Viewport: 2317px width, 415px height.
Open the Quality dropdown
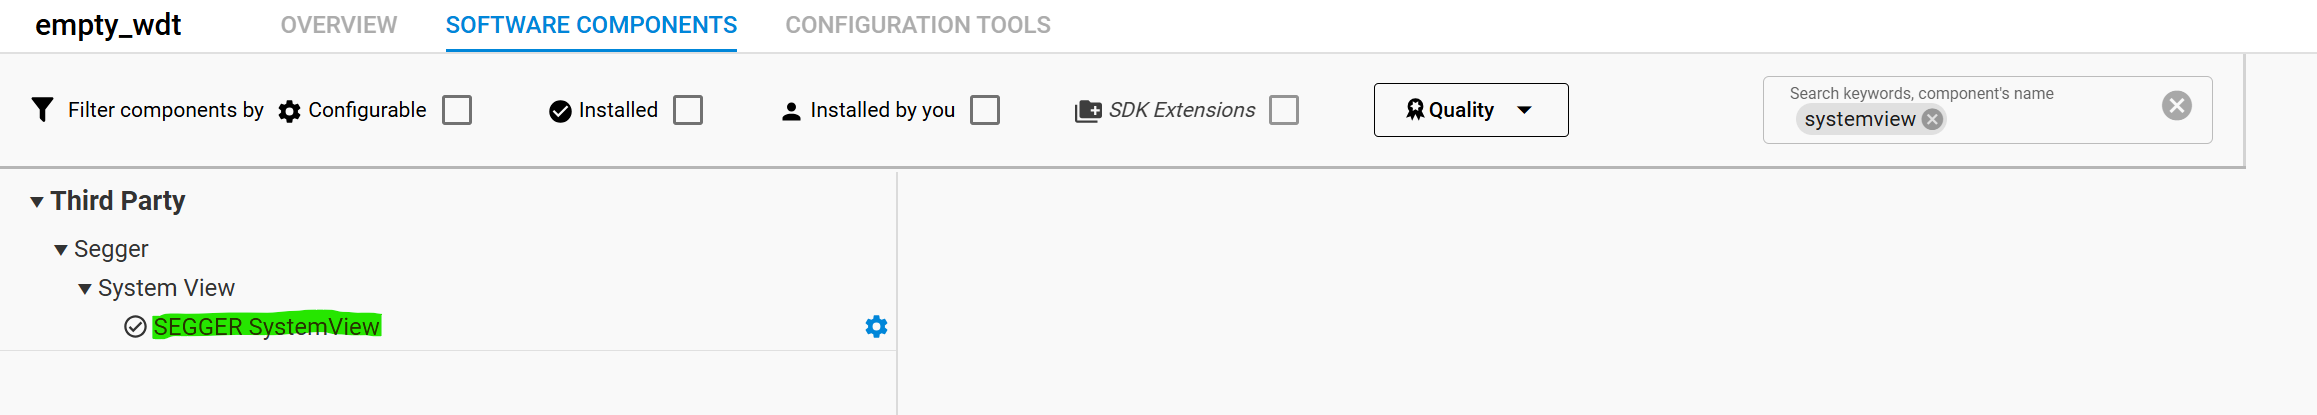pos(1470,110)
